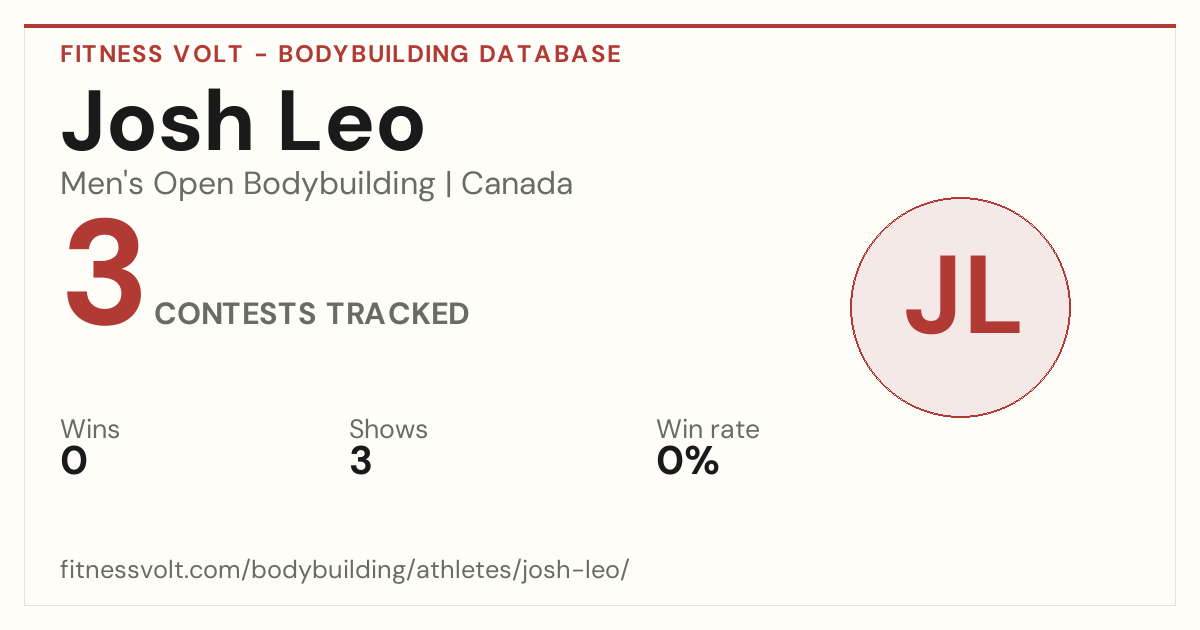The image size is (1200, 630).
Task: Click the letter L in avatar
Action: pyautogui.click(x=994, y=296)
